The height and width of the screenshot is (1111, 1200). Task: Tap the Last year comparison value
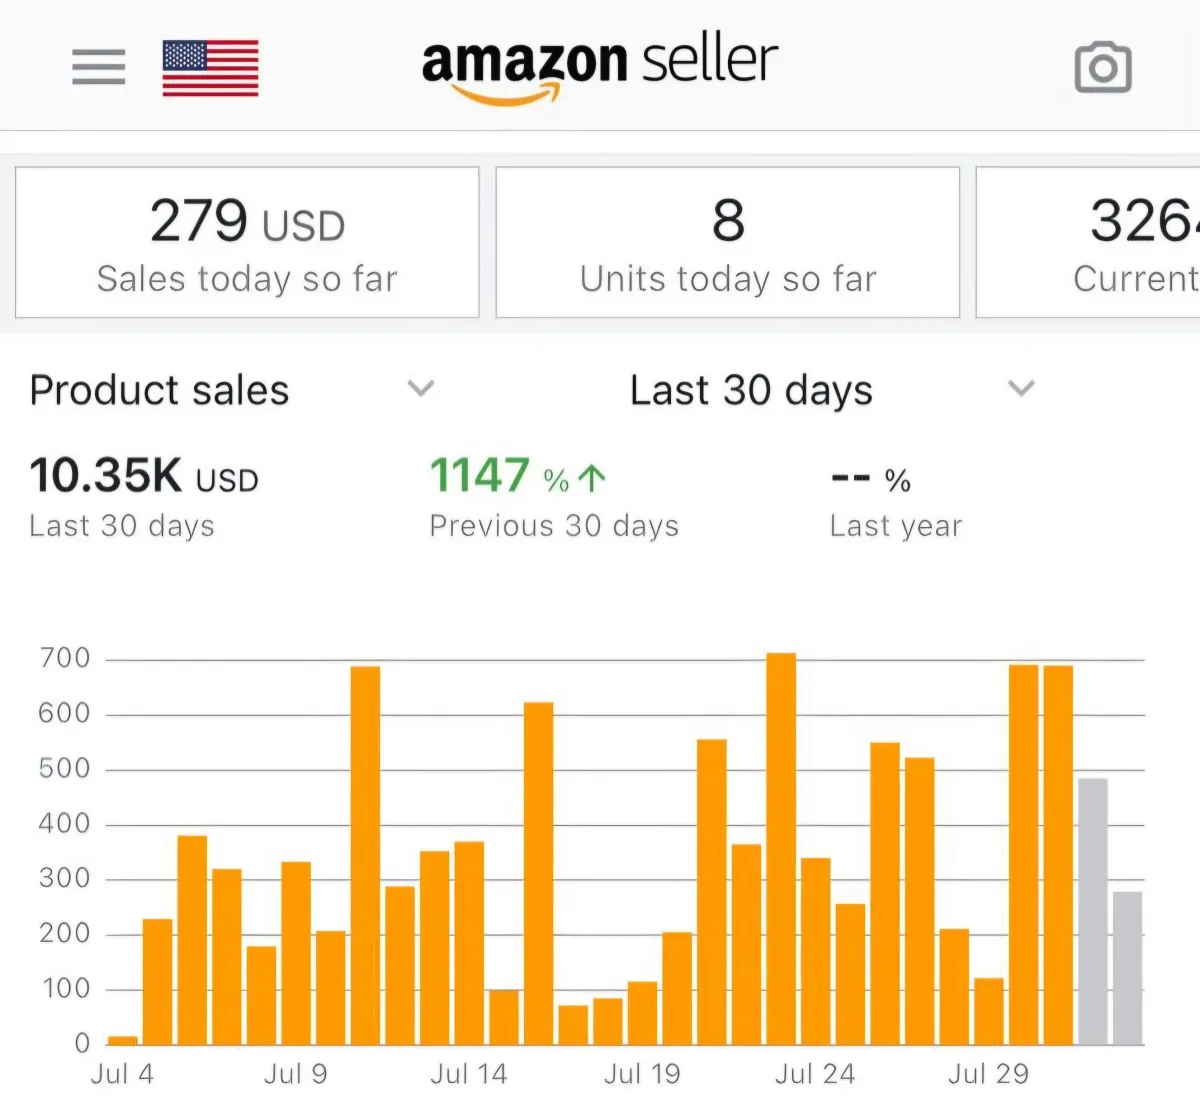click(870, 479)
